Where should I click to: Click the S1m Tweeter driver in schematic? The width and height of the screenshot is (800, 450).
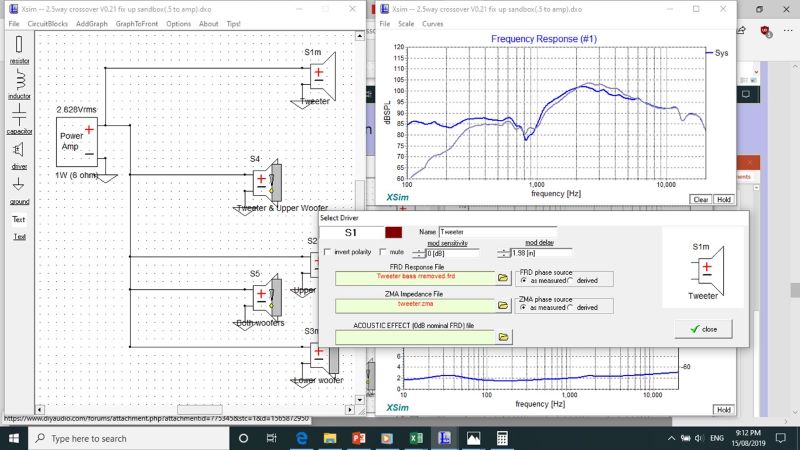pyautogui.click(x=322, y=77)
